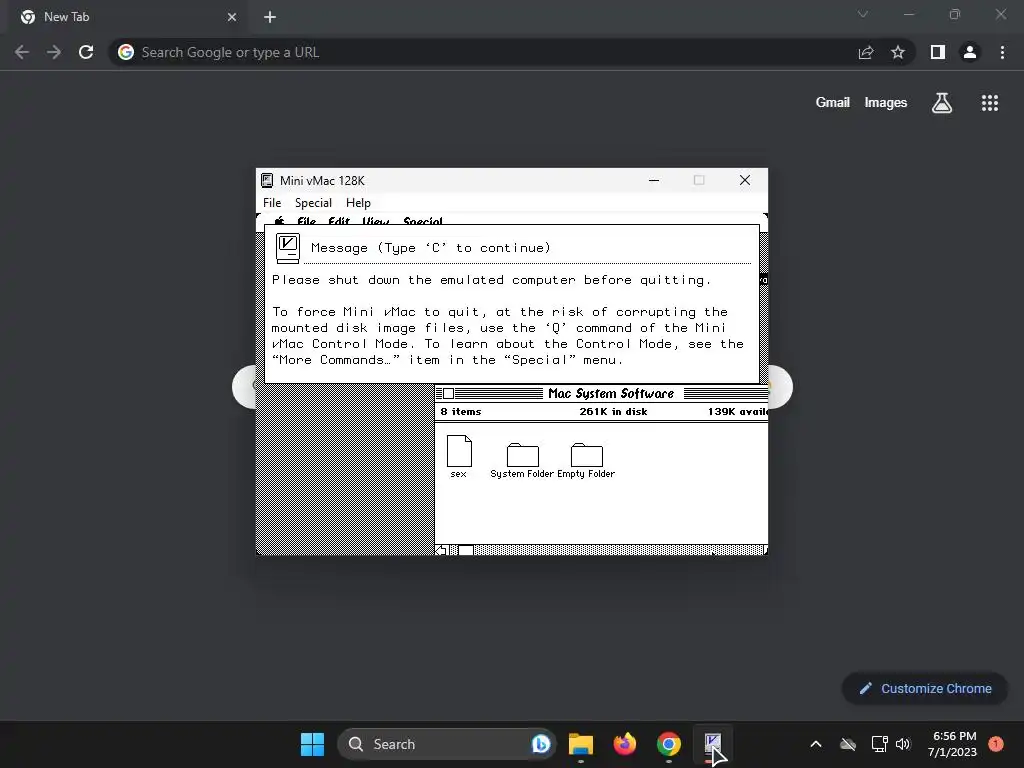Open the Chrome profile avatar
This screenshot has height=768, width=1024.
(970, 52)
